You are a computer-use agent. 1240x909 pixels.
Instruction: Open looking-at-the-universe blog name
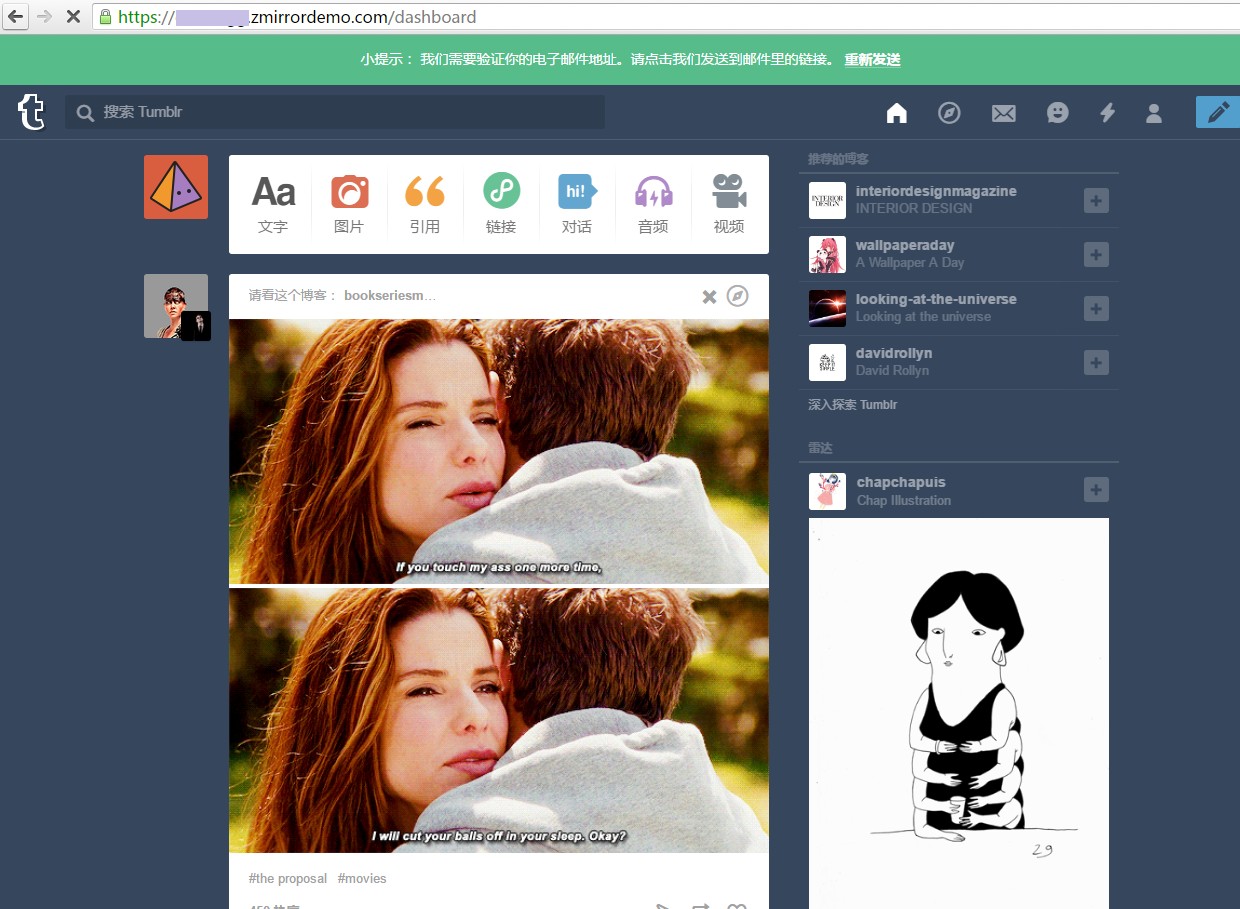[936, 299]
